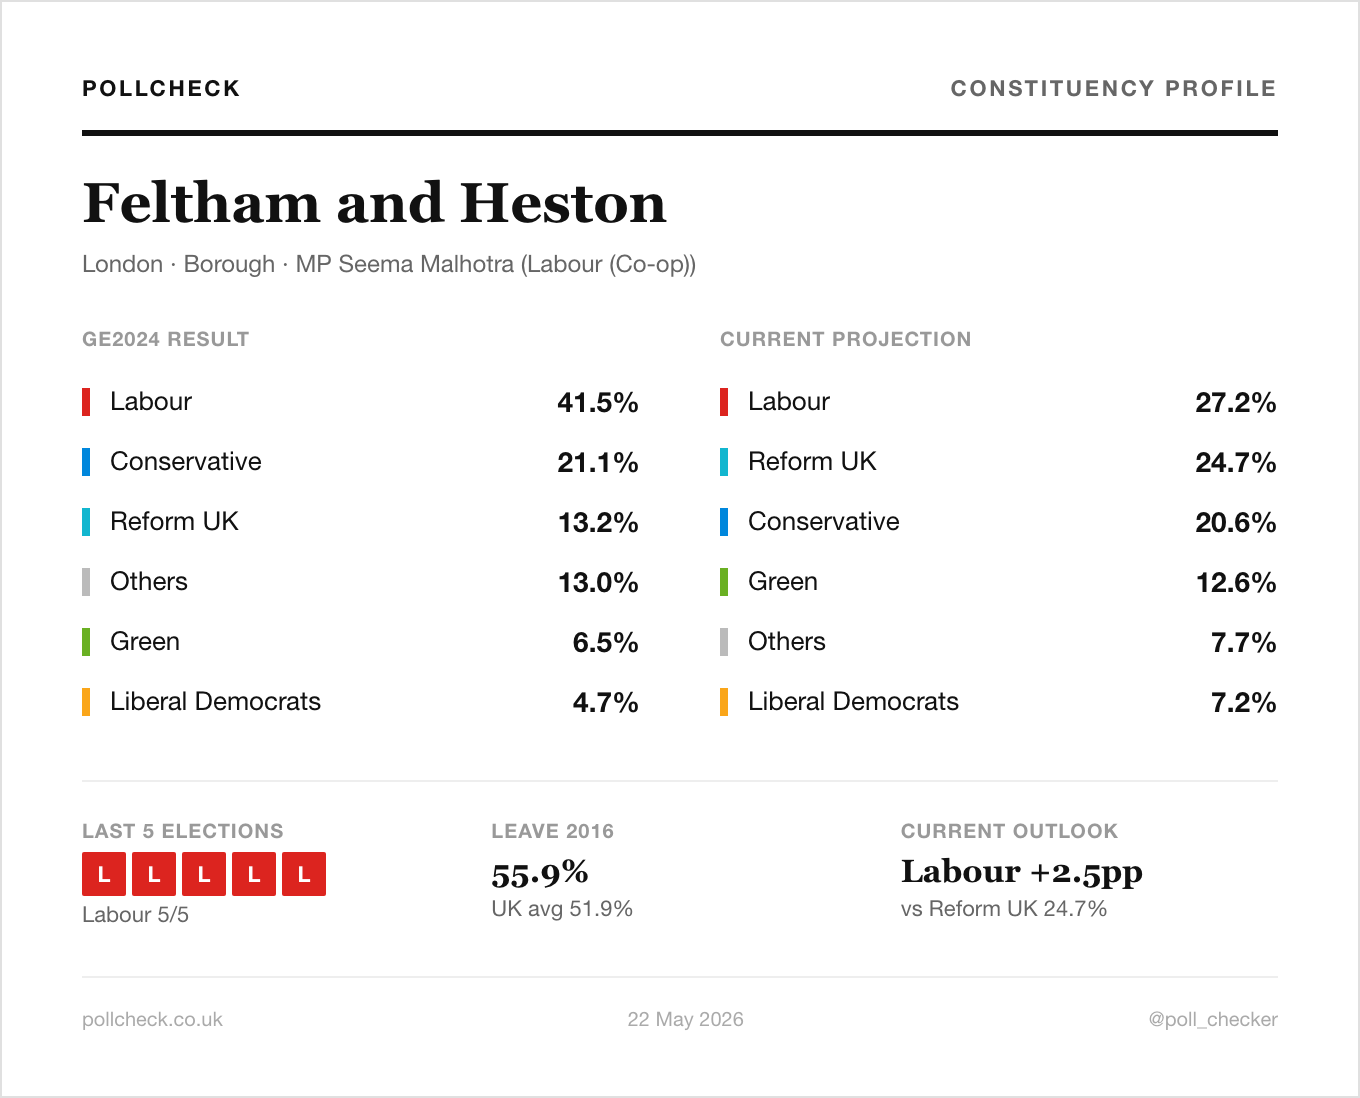
Task: Click the orange Liberal Democrats swatch in GE2024
Action: [x=86, y=702]
